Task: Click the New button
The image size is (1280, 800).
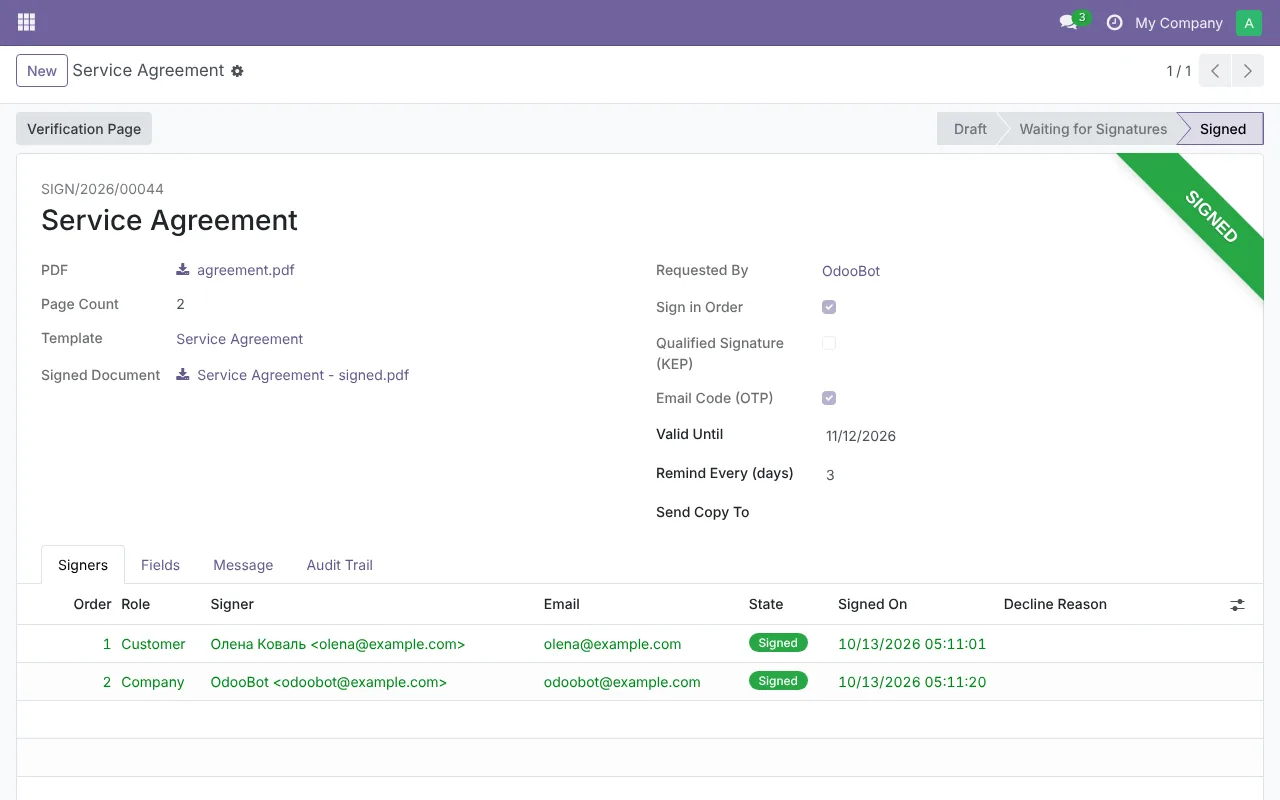Action: pos(42,71)
